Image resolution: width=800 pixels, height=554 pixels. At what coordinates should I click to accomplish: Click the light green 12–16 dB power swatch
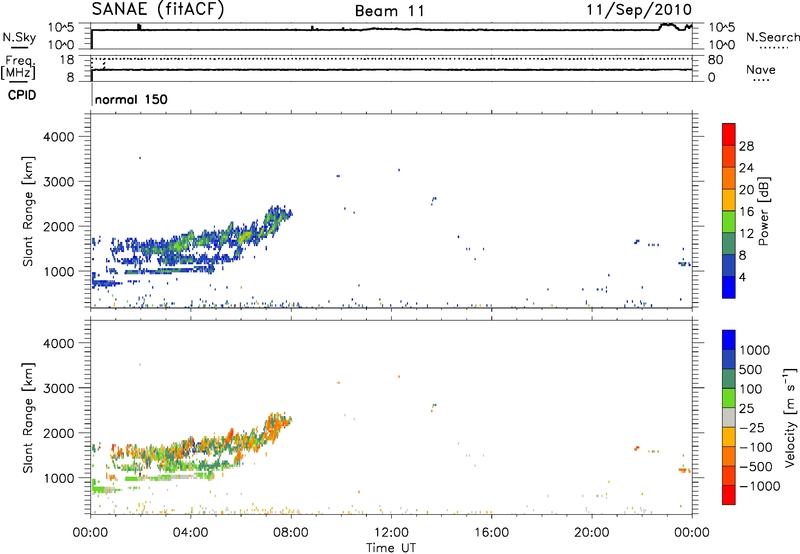pos(729,221)
